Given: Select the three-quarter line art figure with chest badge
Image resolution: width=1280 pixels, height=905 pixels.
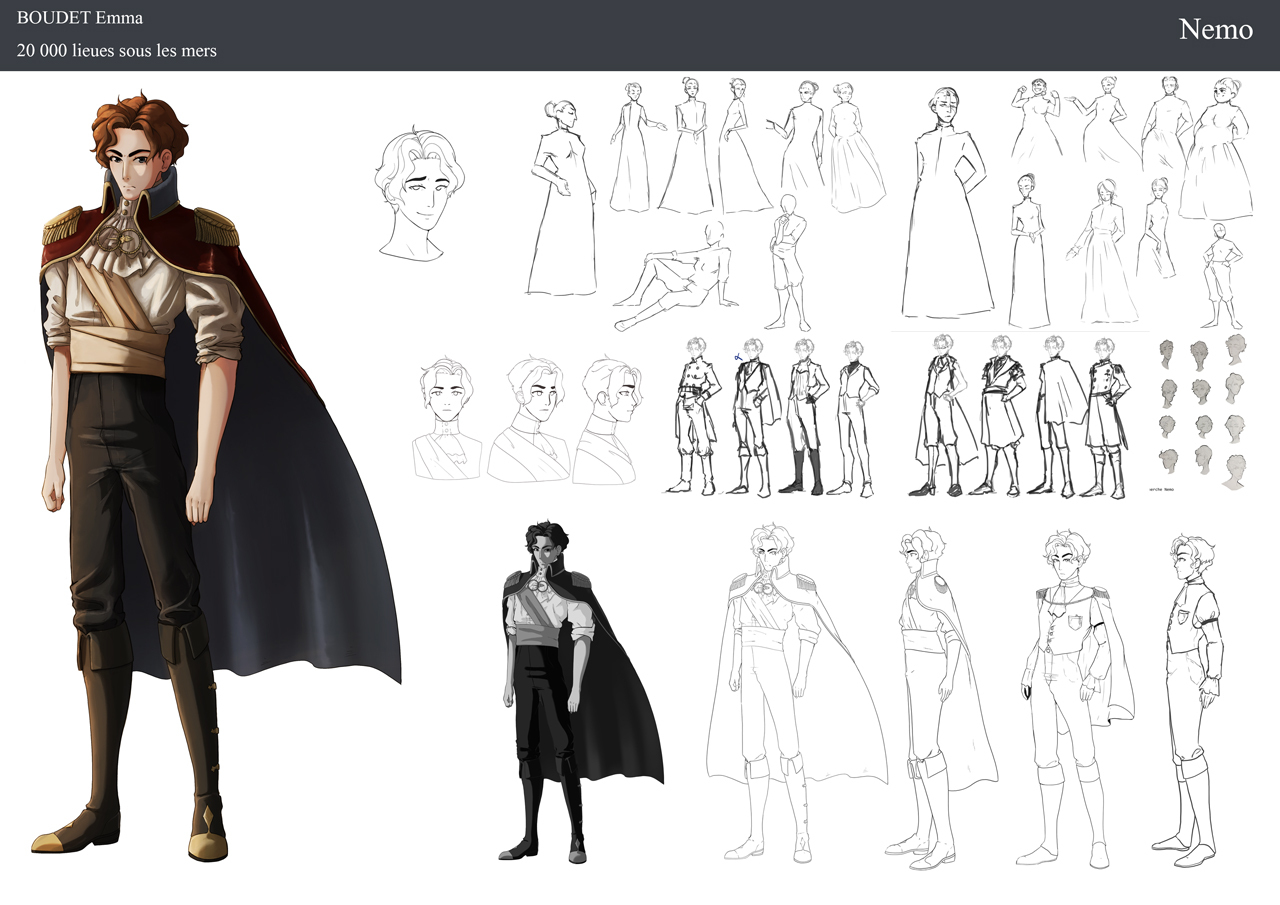Looking at the screenshot, I should coord(1076,697).
